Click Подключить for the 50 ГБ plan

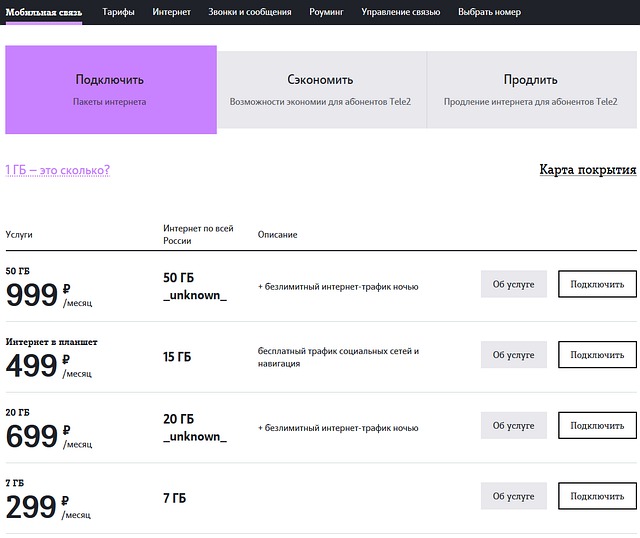click(x=597, y=284)
